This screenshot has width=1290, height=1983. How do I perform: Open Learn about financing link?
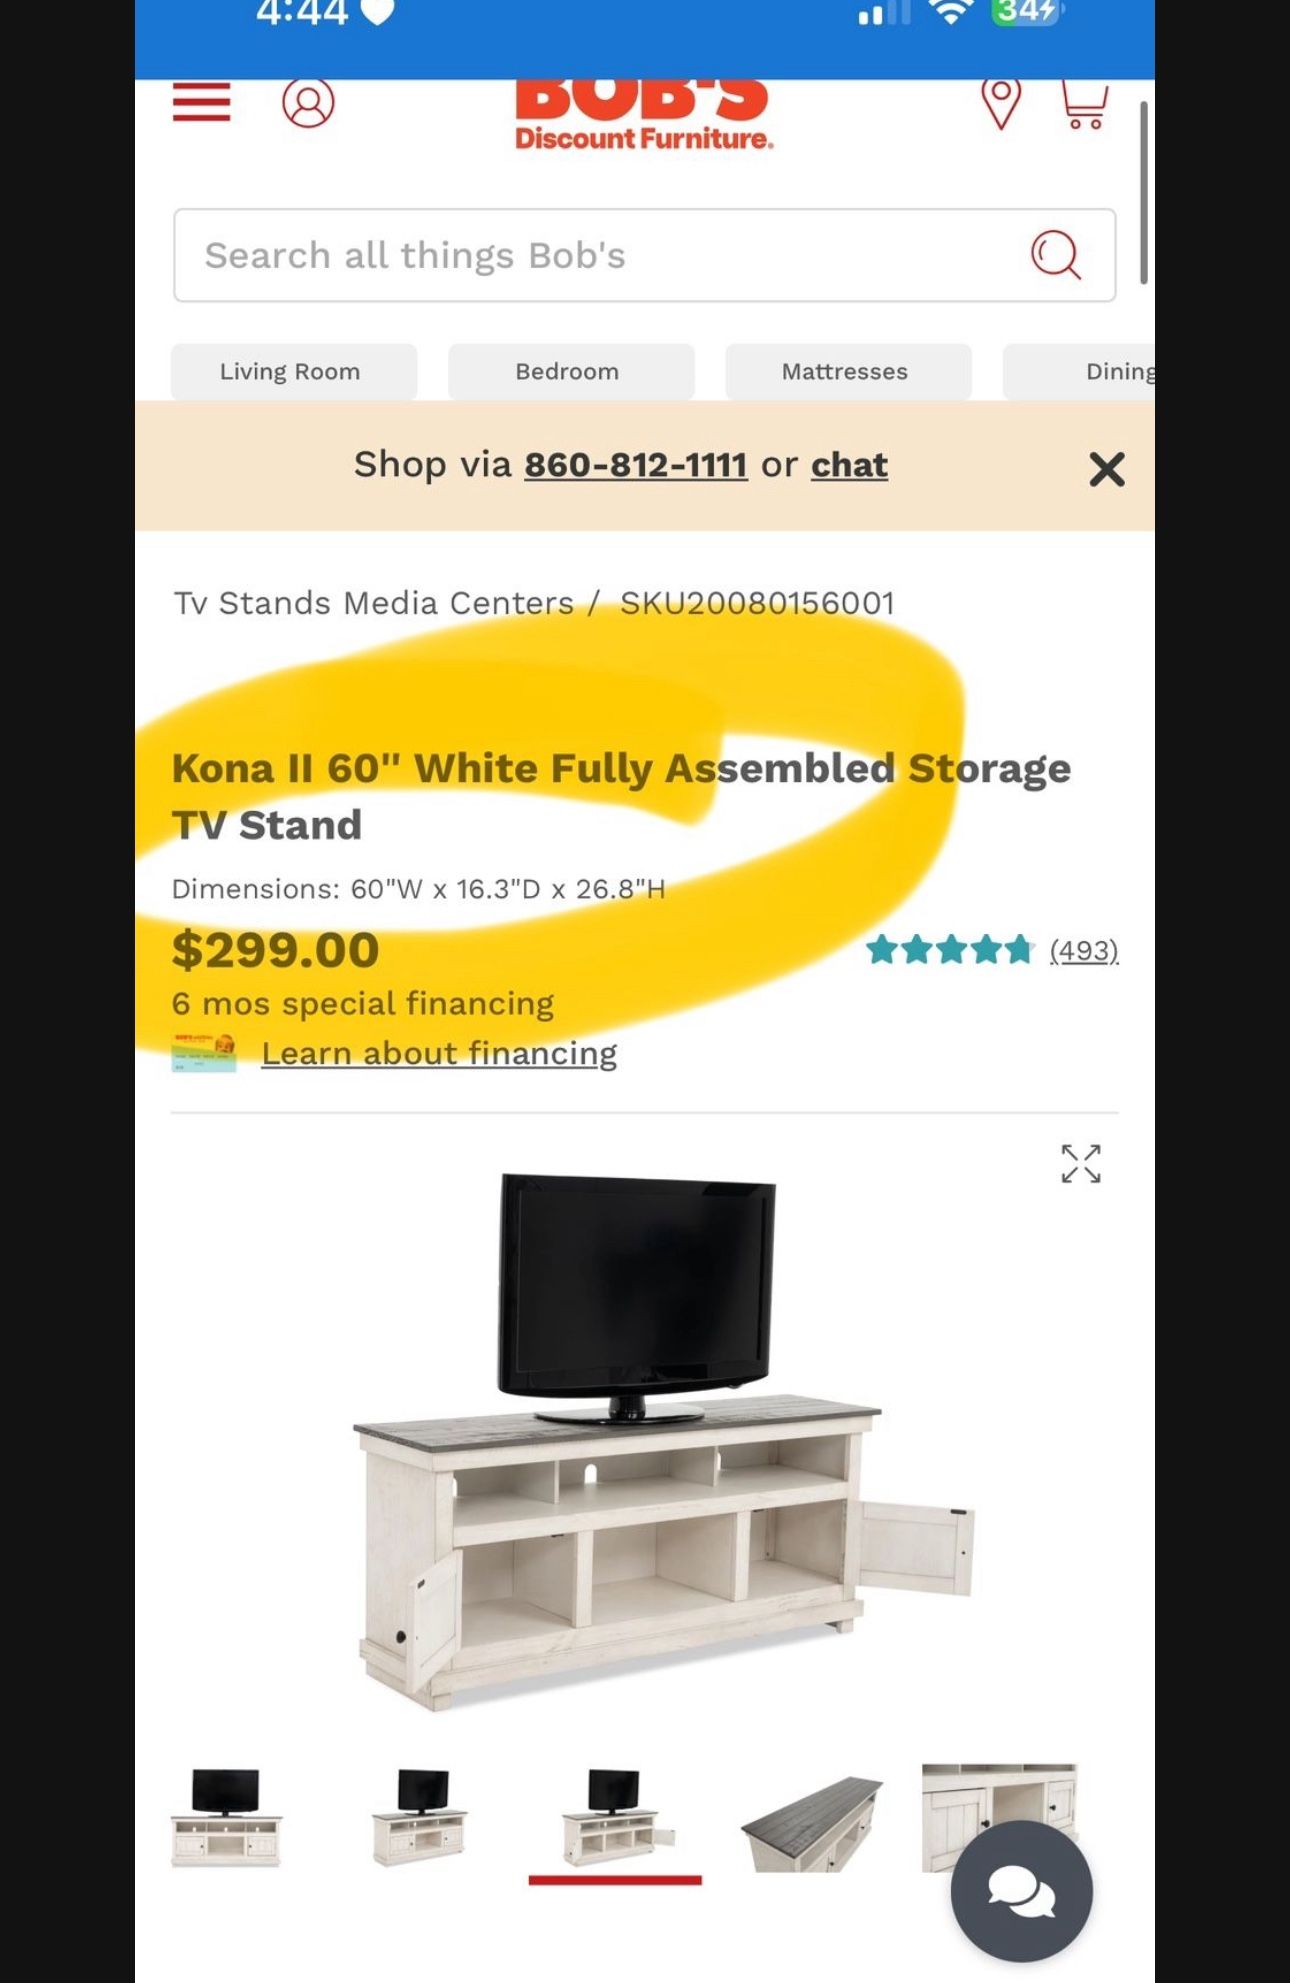pyautogui.click(x=439, y=1053)
